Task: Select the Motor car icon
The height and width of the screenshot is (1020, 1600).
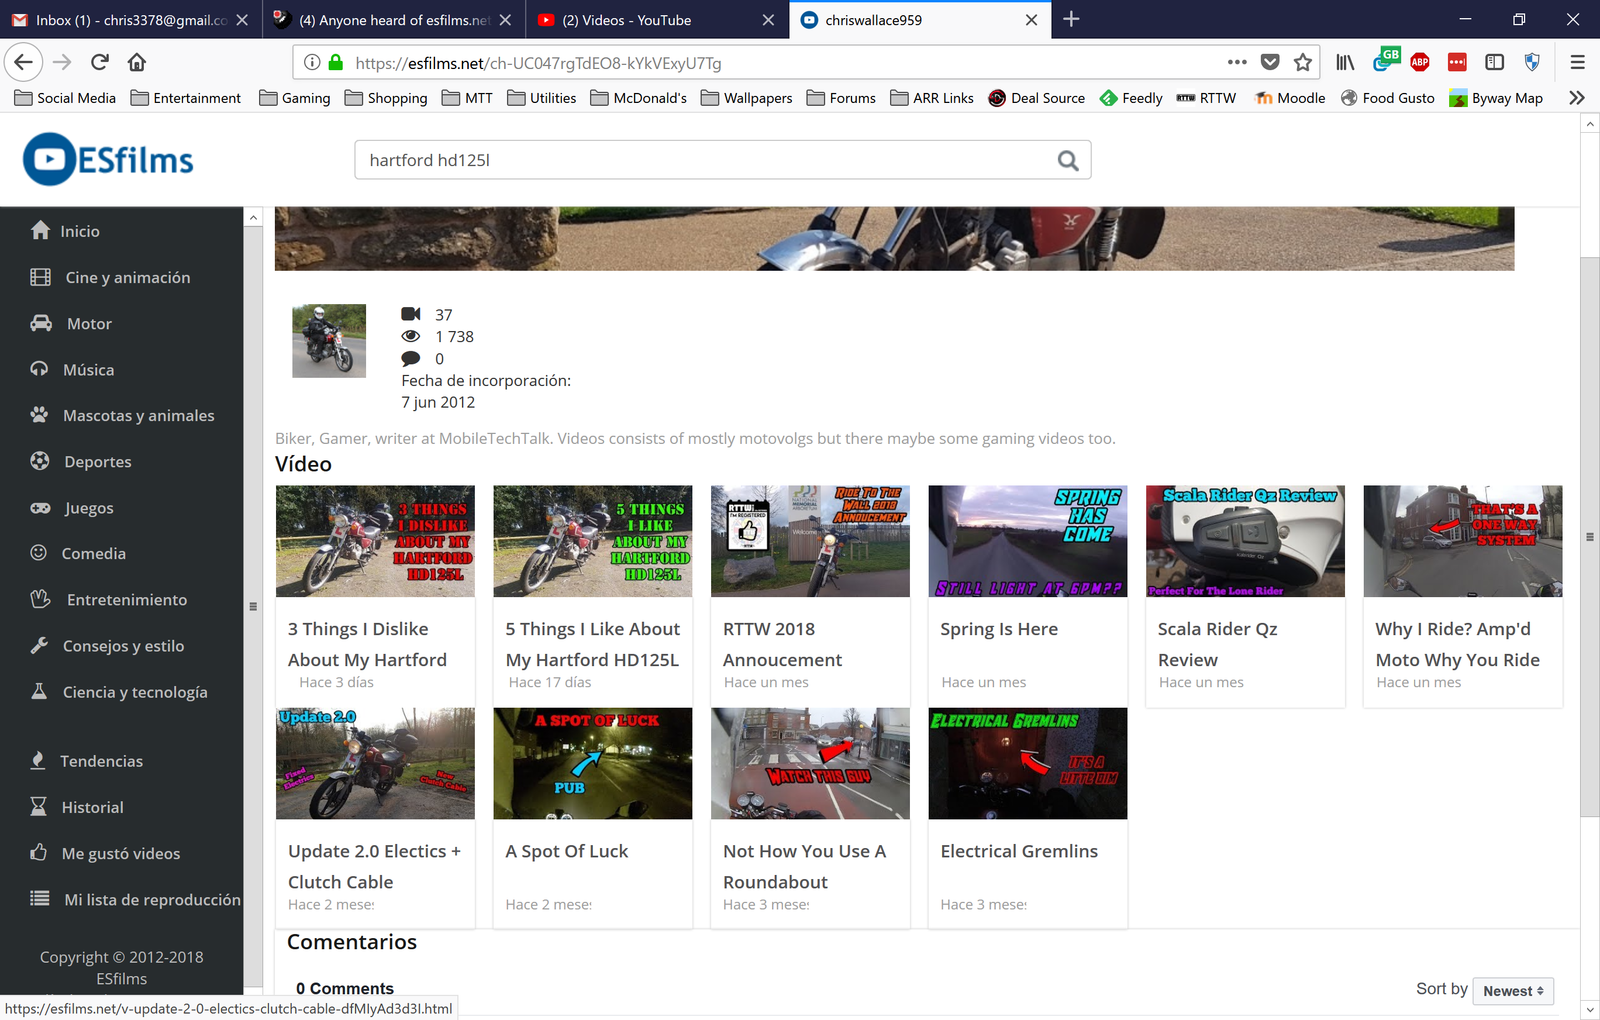Action: point(41,323)
